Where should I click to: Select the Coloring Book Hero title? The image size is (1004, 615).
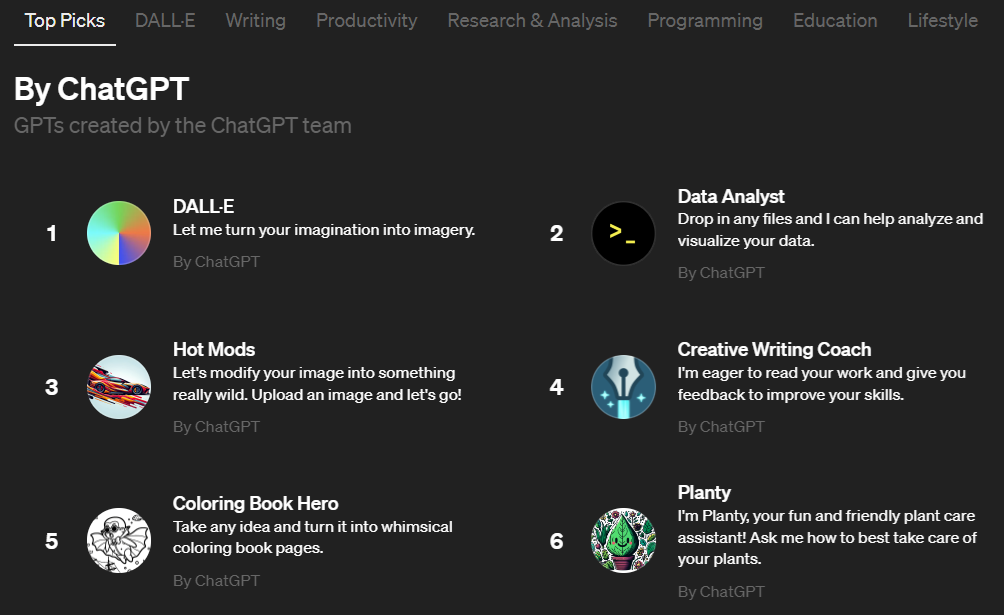(x=255, y=503)
